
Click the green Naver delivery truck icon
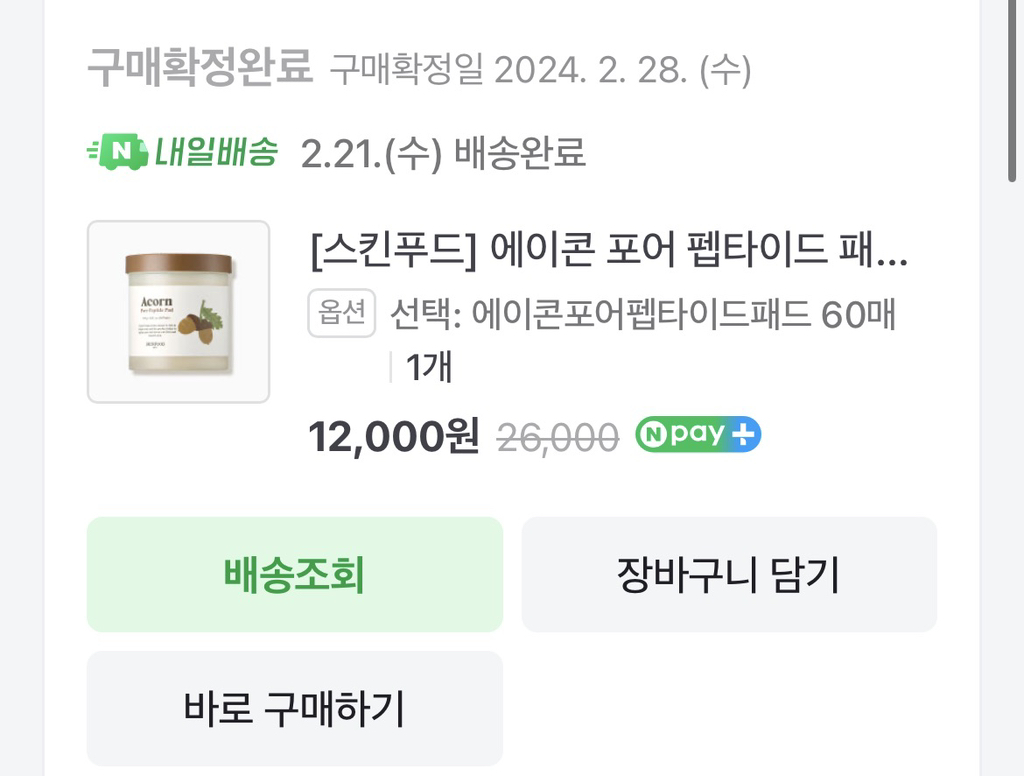[117, 153]
